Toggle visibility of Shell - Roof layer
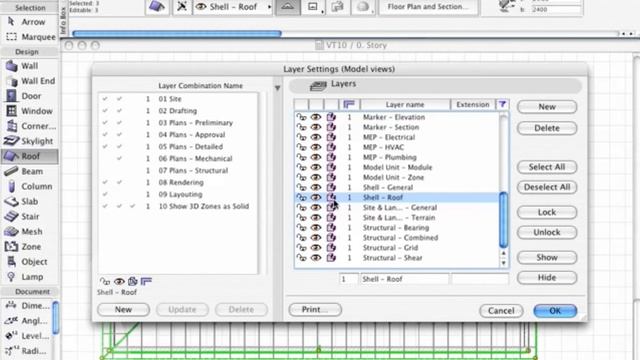The image size is (640, 360). point(316,198)
